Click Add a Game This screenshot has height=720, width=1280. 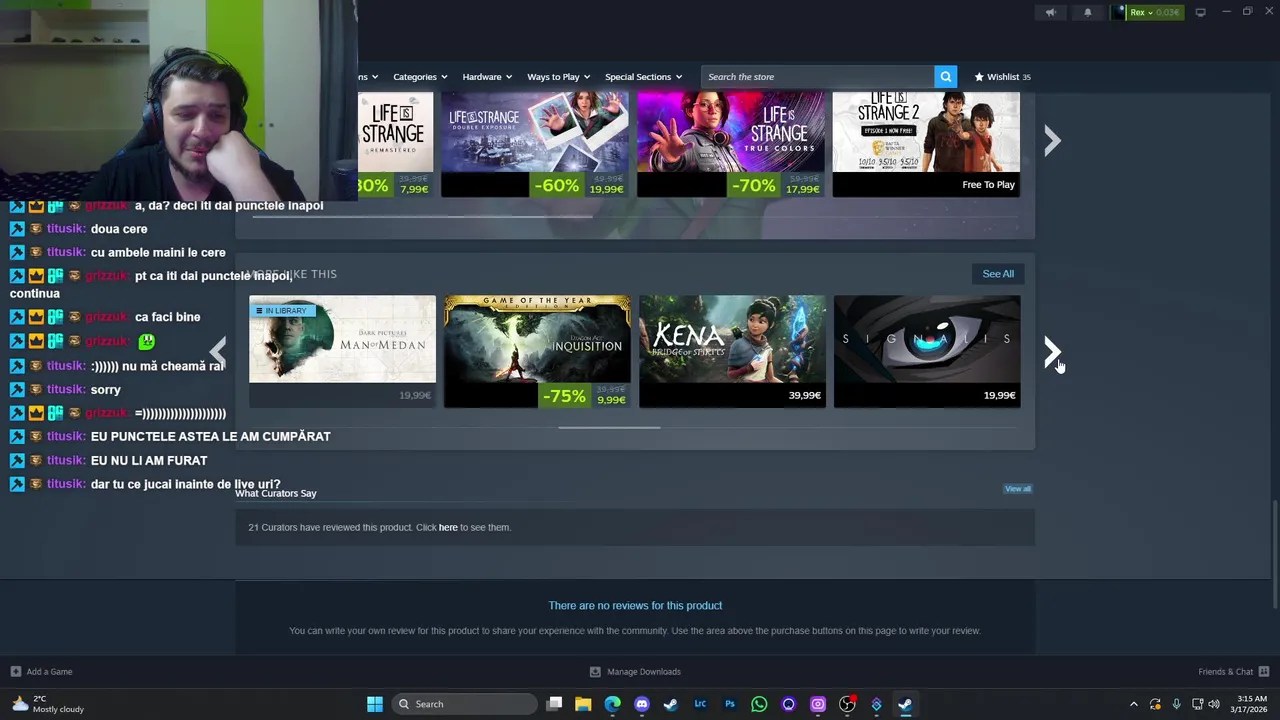[x=41, y=672]
